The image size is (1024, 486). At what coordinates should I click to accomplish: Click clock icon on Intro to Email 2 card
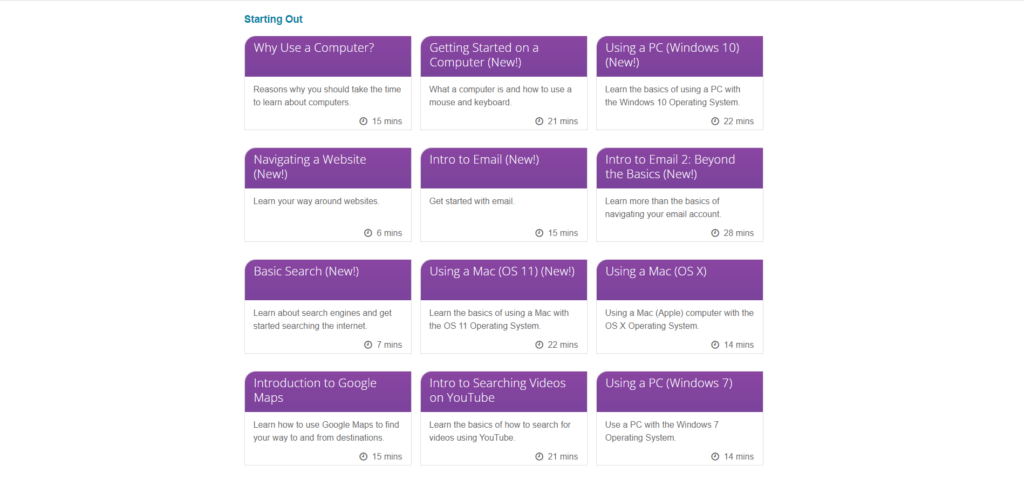(x=715, y=233)
